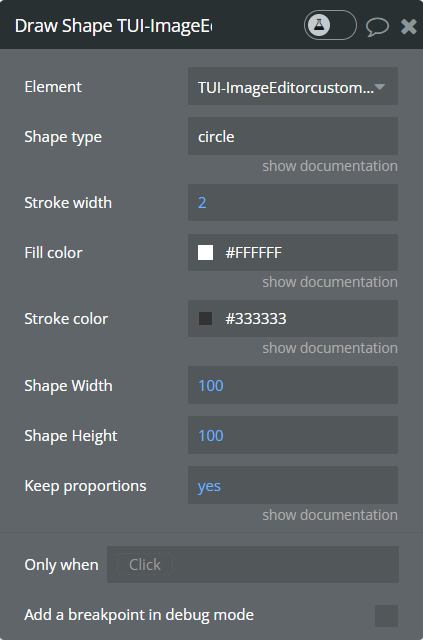Toggle the experimental flask switch
The height and width of the screenshot is (640, 423).
tap(330, 25)
